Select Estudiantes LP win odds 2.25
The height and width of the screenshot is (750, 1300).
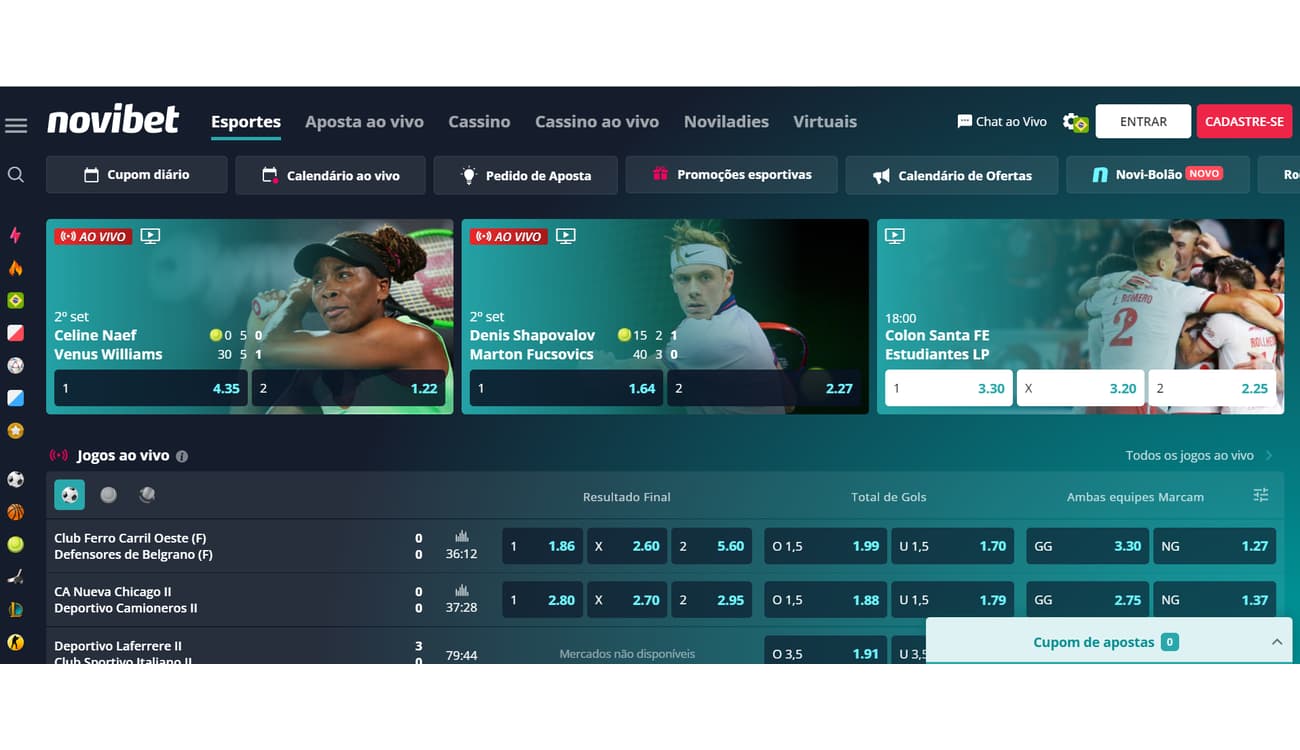[1212, 388]
